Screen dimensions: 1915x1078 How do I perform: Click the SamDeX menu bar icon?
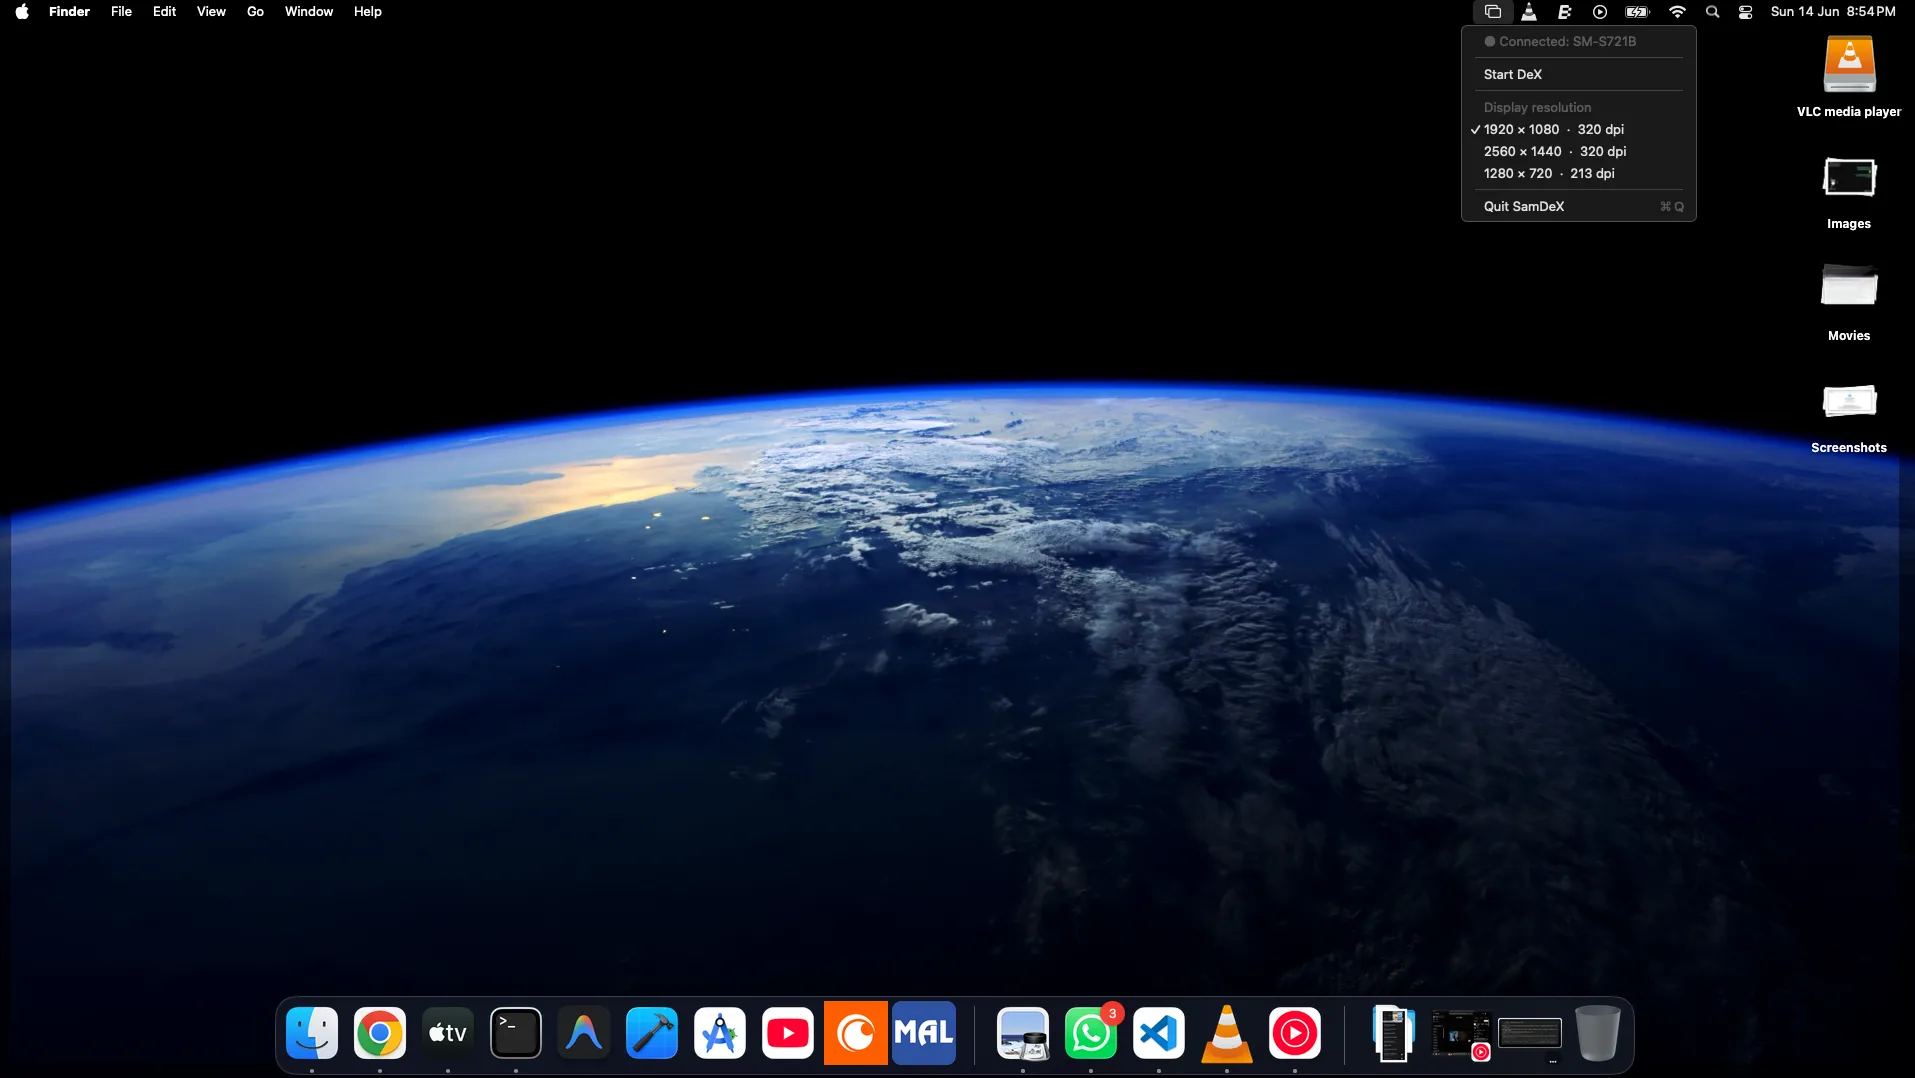pyautogui.click(x=1492, y=12)
